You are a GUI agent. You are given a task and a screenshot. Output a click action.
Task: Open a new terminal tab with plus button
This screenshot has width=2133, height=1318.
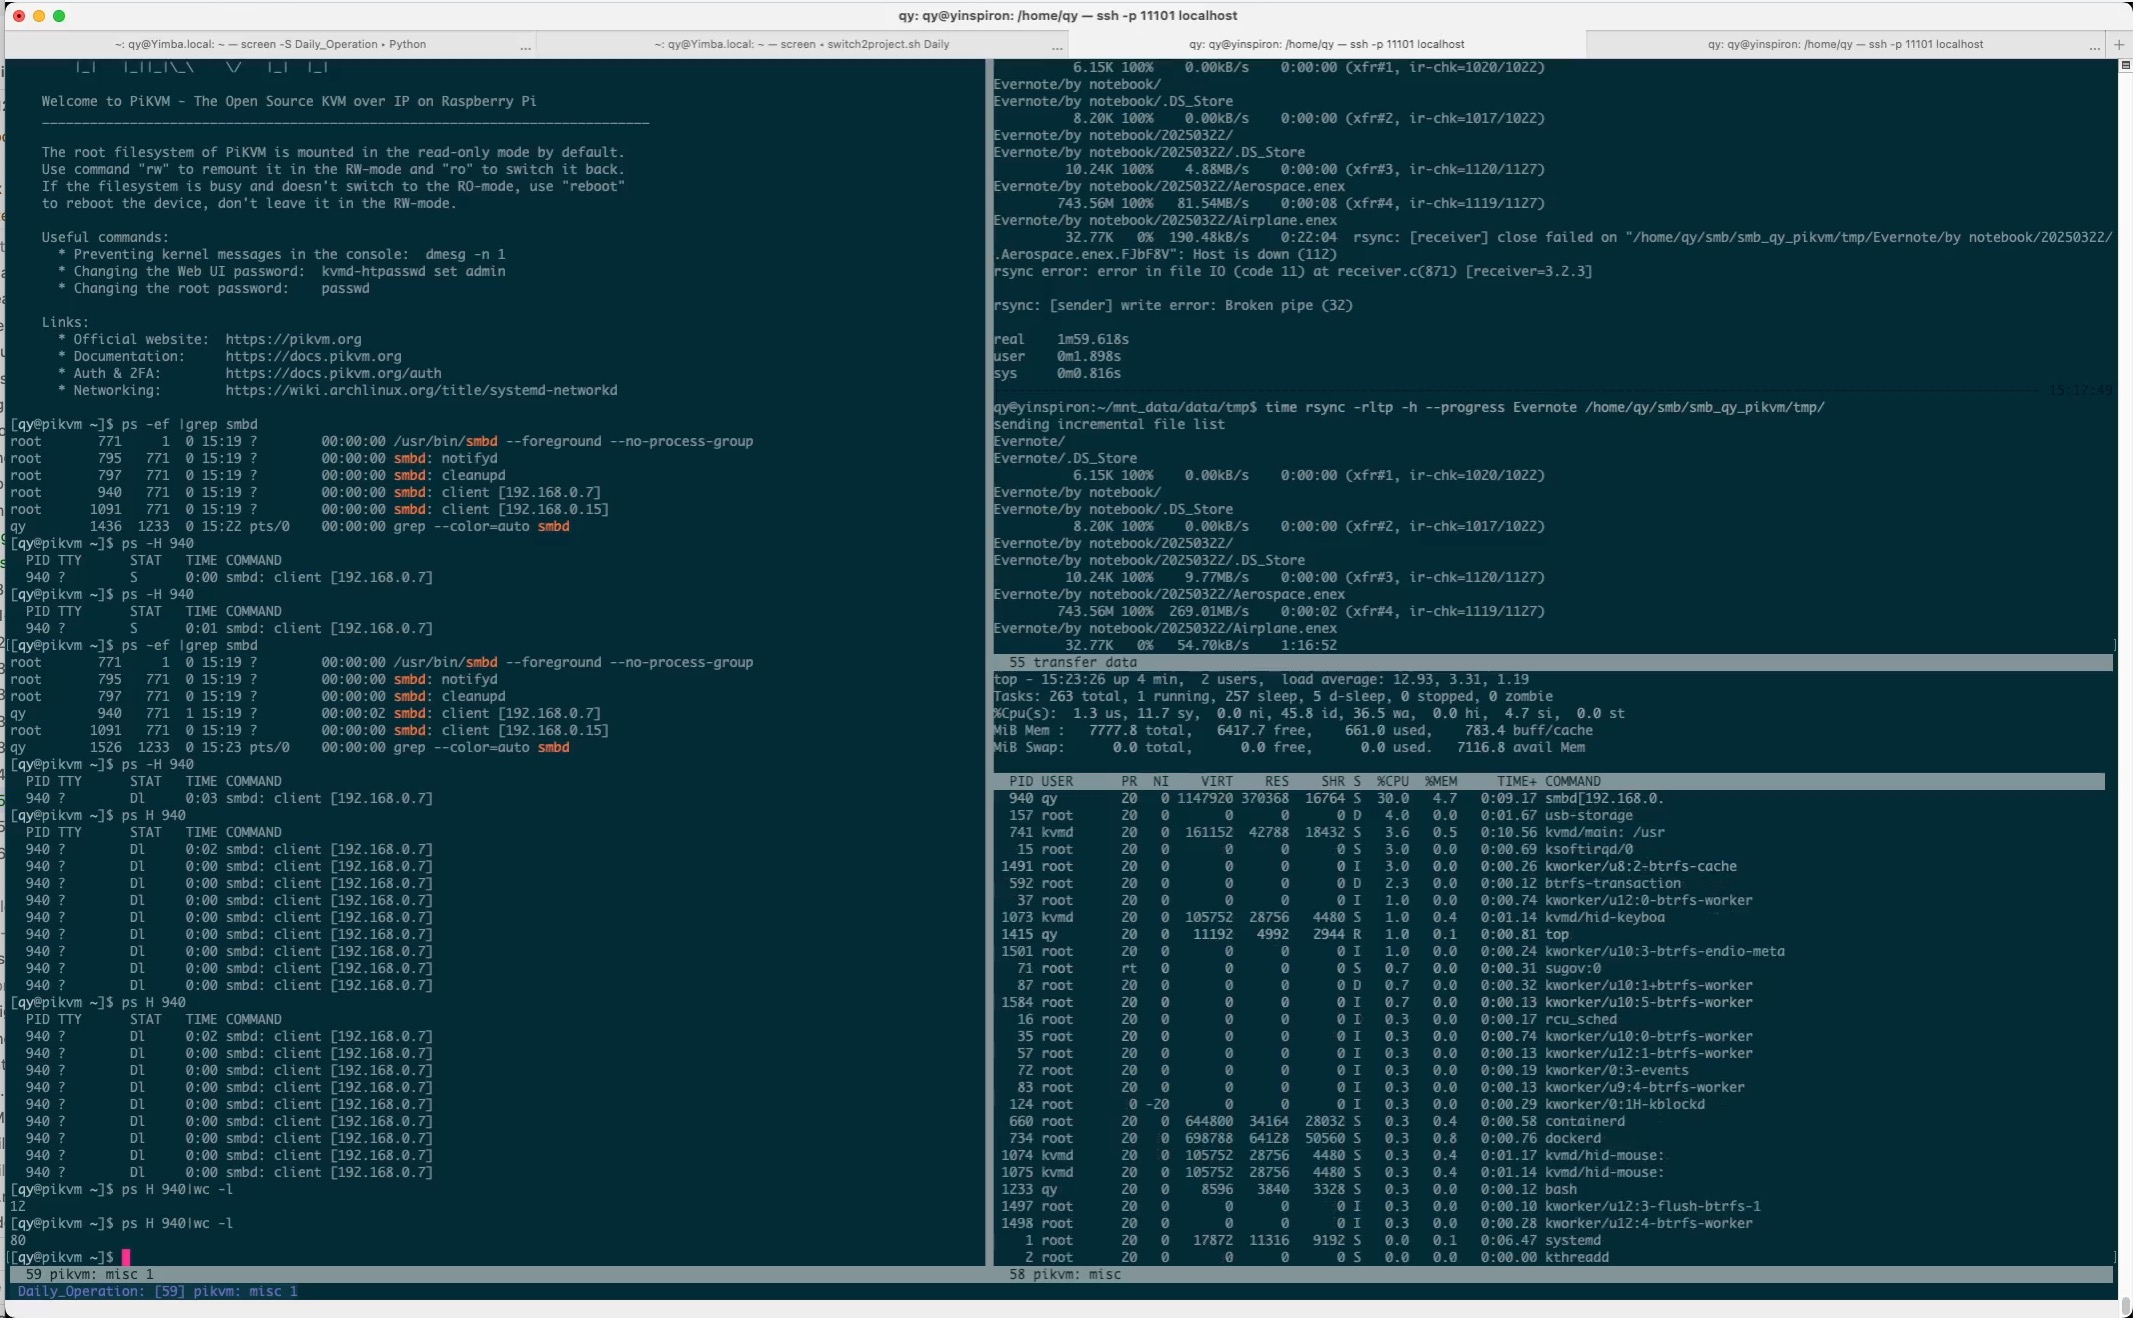click(2118, 44)
